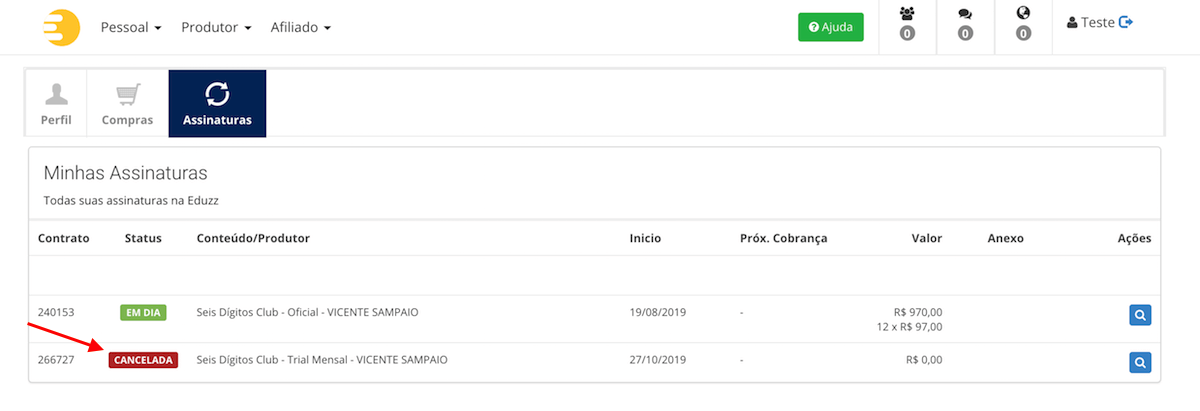Viewport: 1200px width, 411px height.
Task: Click the red CANCELADA status badge
Action: (144, 360)
